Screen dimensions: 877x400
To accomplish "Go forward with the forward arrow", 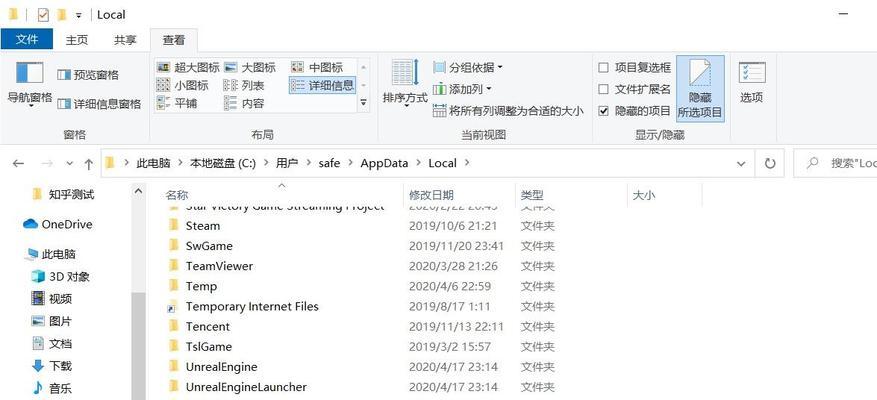I will pos(48,163).
